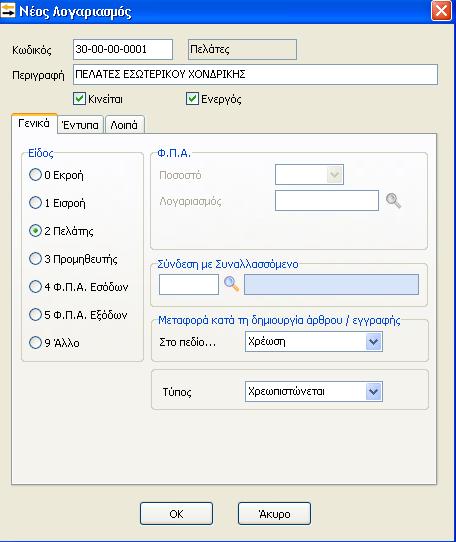The image size is (456, 542).
Task: Select the 0 Εκροή radio option
Action: coord(35,175)
